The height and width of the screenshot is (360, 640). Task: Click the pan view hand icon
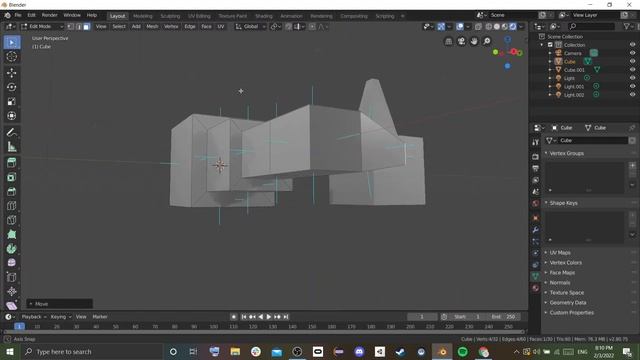pyautogui.click(x=474, y=41)
